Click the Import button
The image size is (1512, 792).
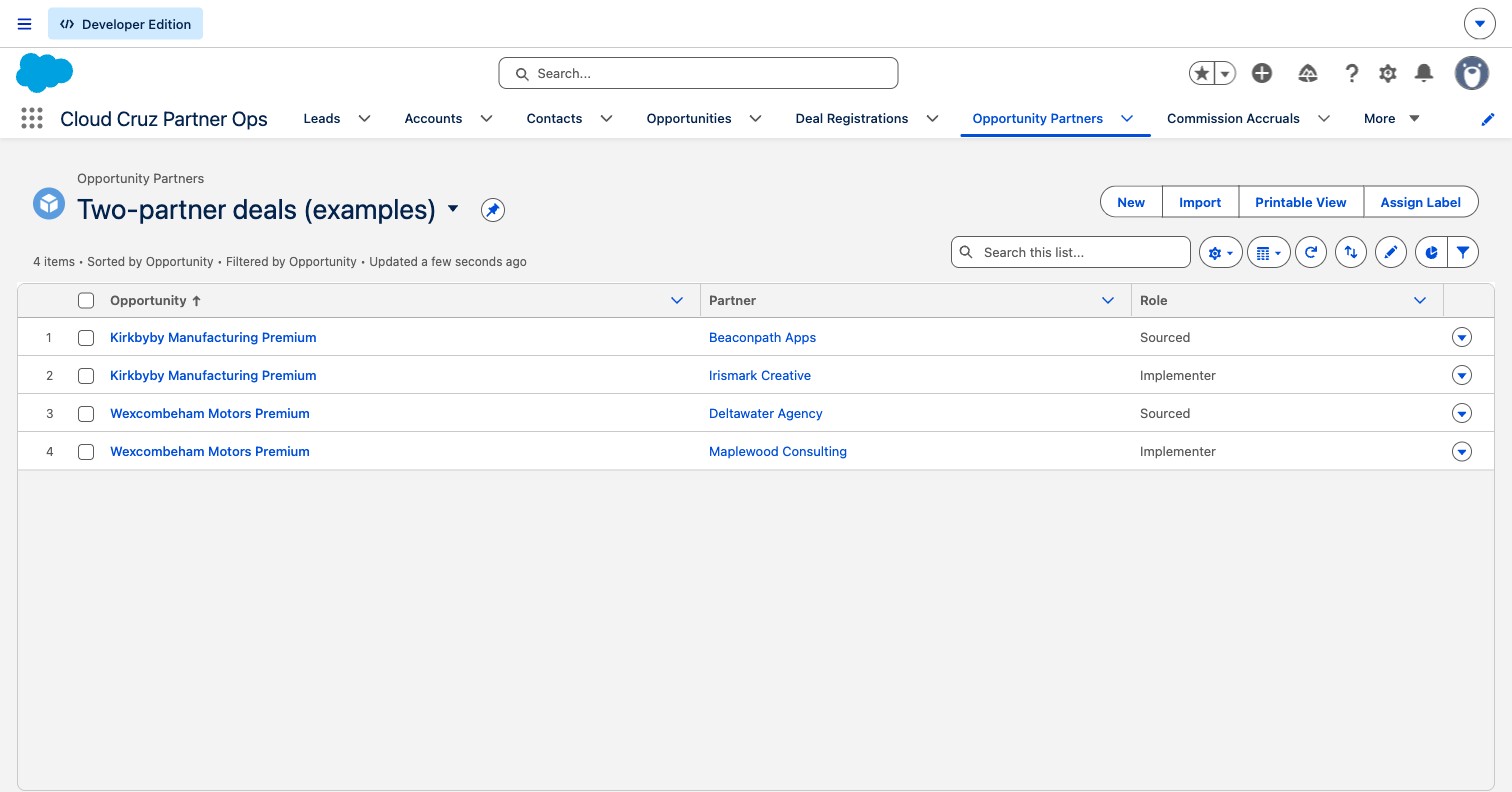pyautogui.click(x=1200, y=202)
